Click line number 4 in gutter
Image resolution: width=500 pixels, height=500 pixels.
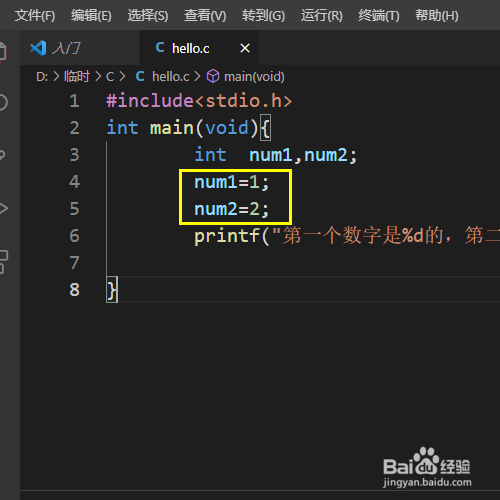tap(74, 182)
